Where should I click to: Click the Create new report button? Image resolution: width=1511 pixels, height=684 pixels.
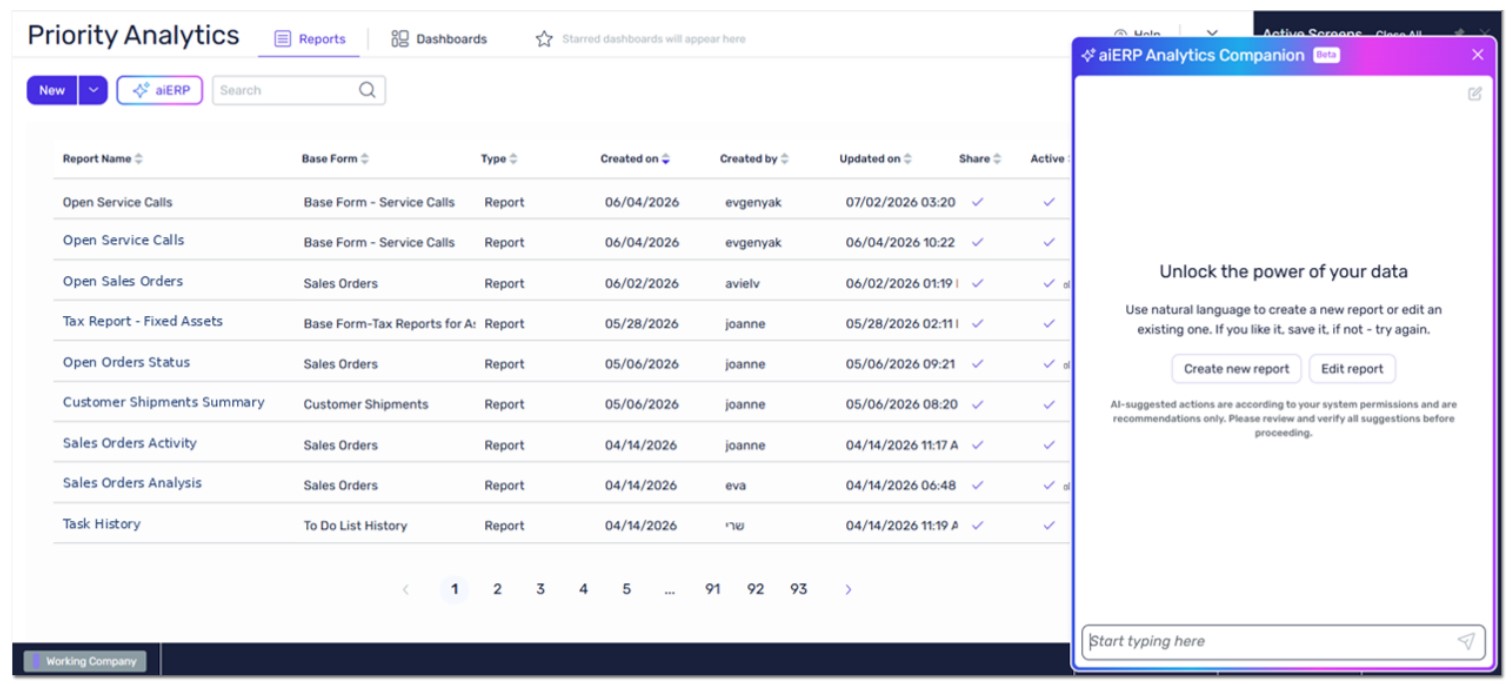tap(1237, 369)
